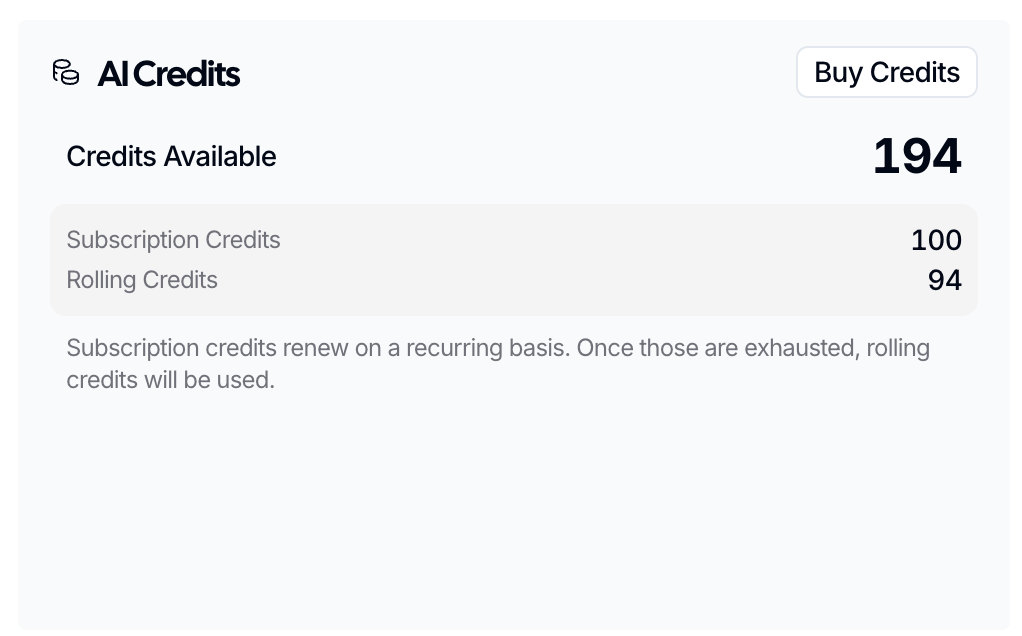Click the Rolling Credits row label
The height and width of the screenshot is (636, 1022).
click(142, 280)
